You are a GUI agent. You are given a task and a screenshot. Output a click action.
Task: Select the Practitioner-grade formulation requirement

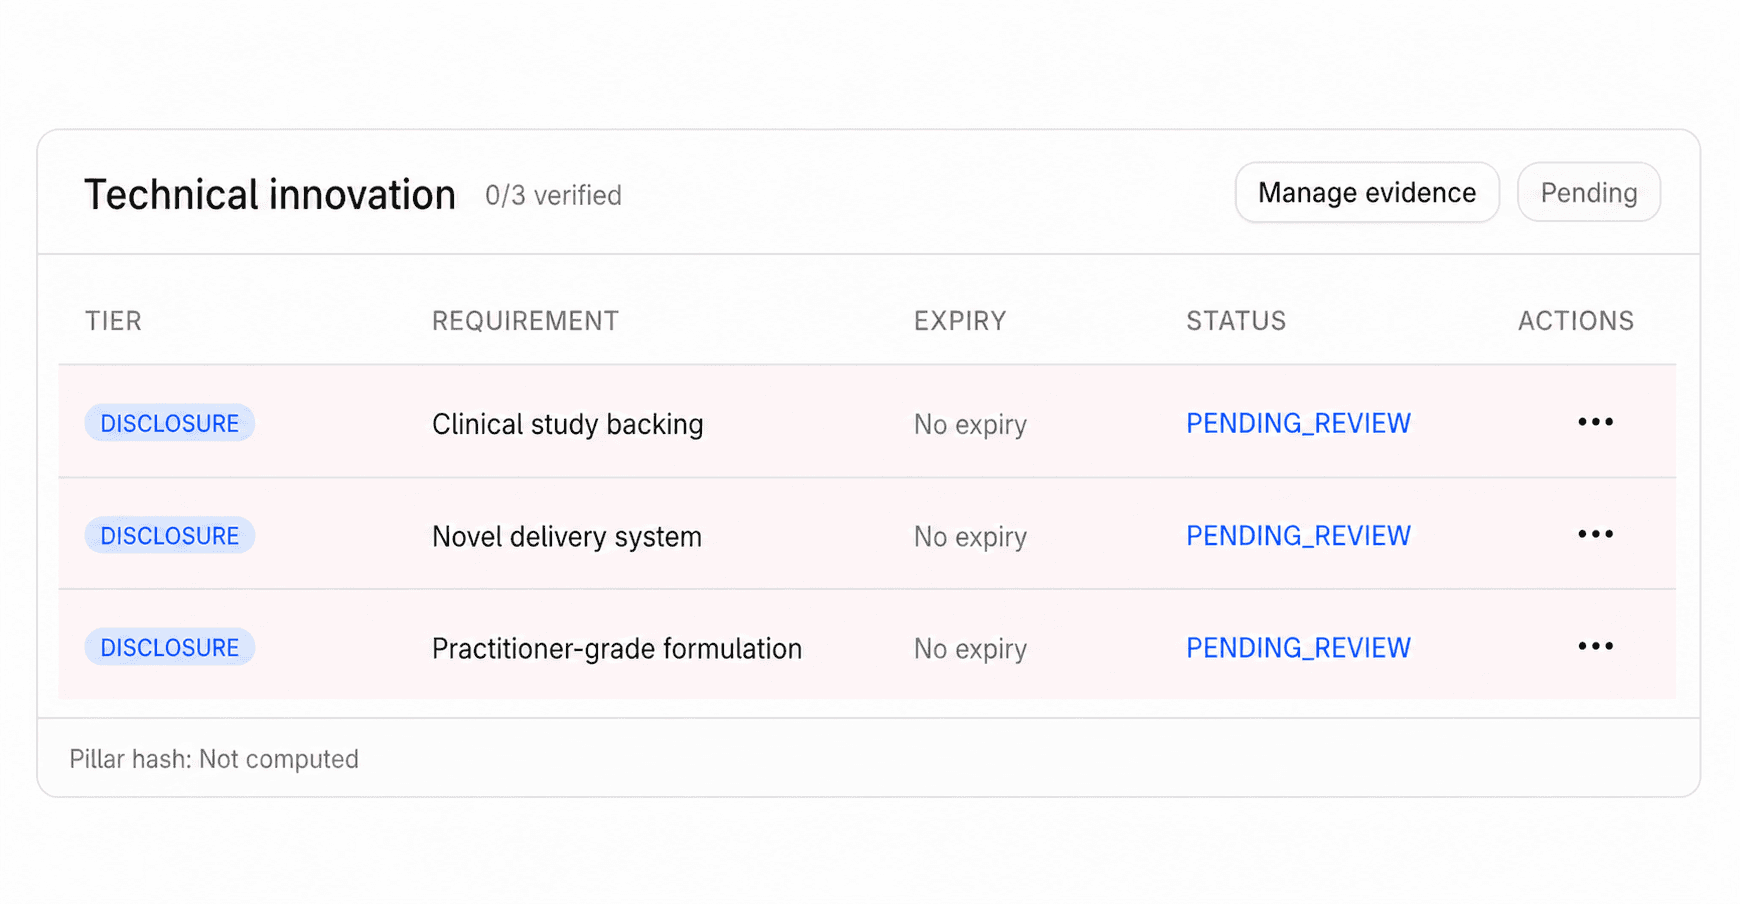click(616, 649)
